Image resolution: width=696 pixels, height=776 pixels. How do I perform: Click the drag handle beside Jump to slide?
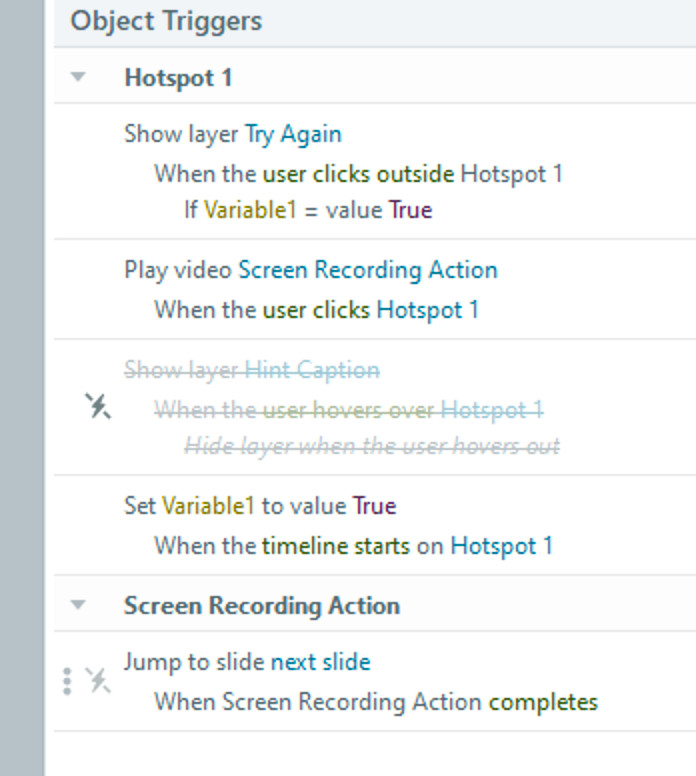(x=67, y=681)
